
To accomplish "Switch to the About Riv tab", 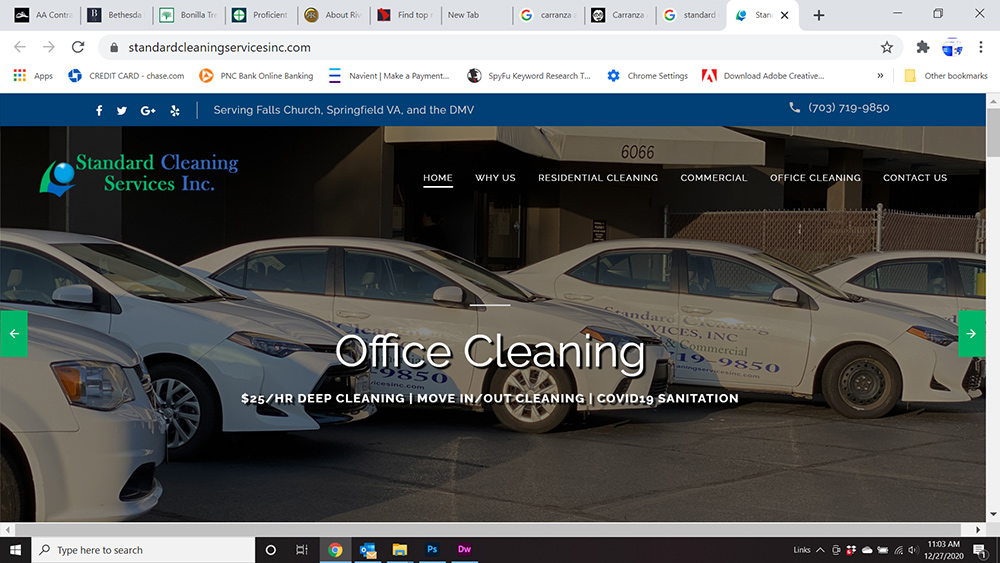I will coord(333,15).
